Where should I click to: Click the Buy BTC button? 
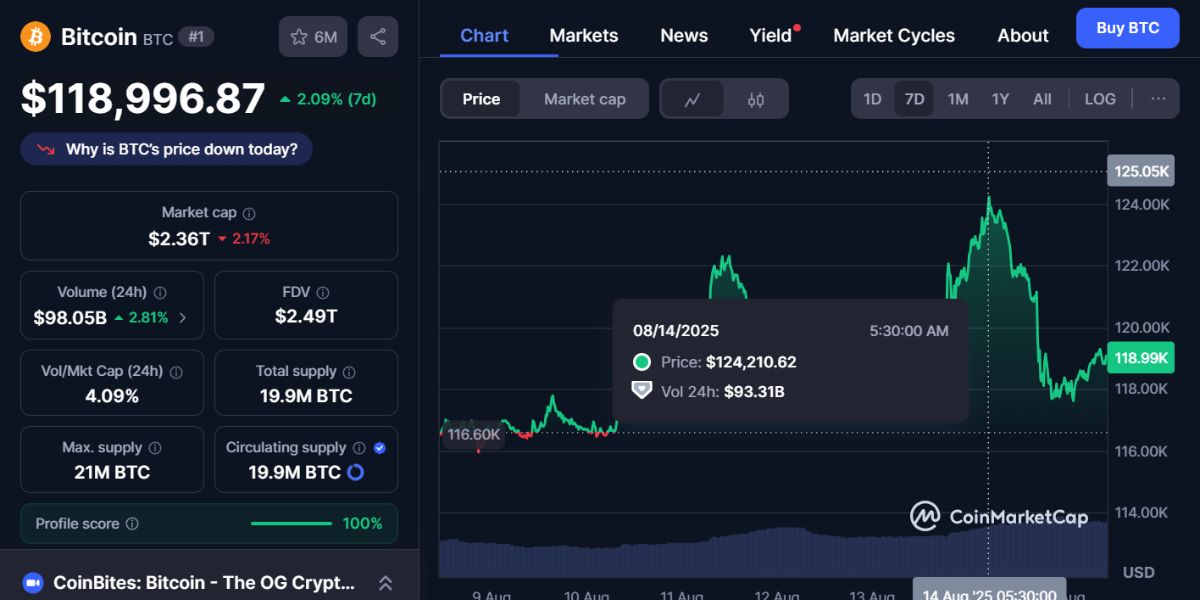(1127, 28)
